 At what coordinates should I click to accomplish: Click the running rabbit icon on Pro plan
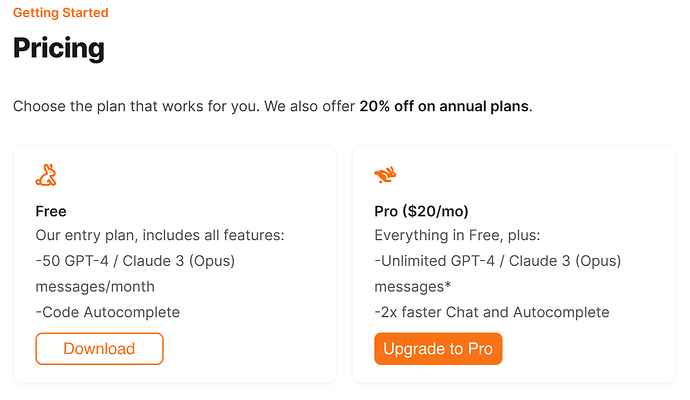385,175
